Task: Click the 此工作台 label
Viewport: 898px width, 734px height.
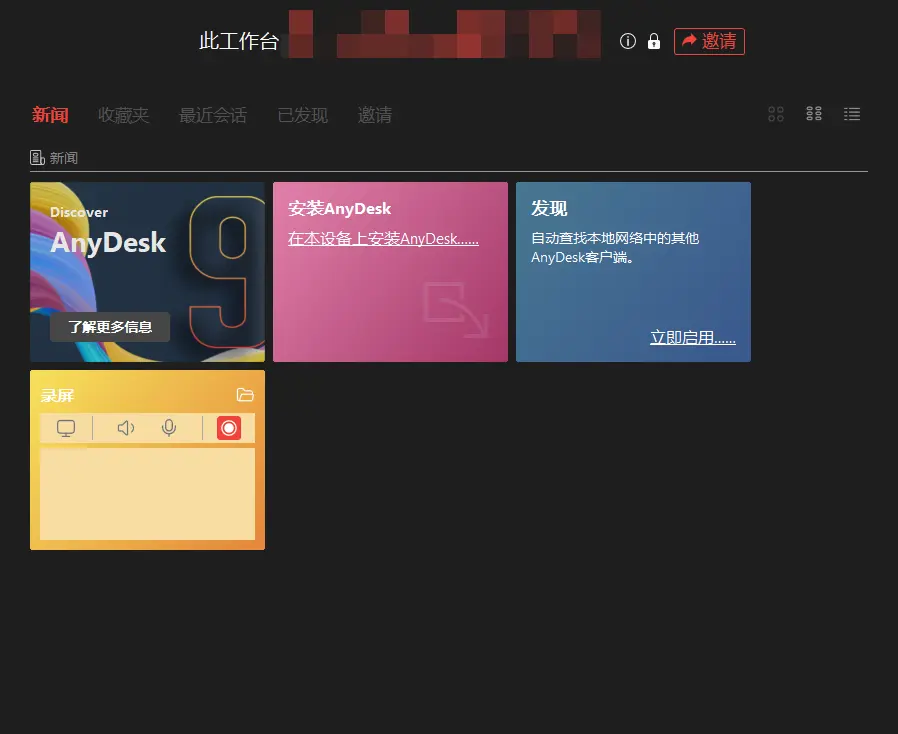Action: (239, 41)
